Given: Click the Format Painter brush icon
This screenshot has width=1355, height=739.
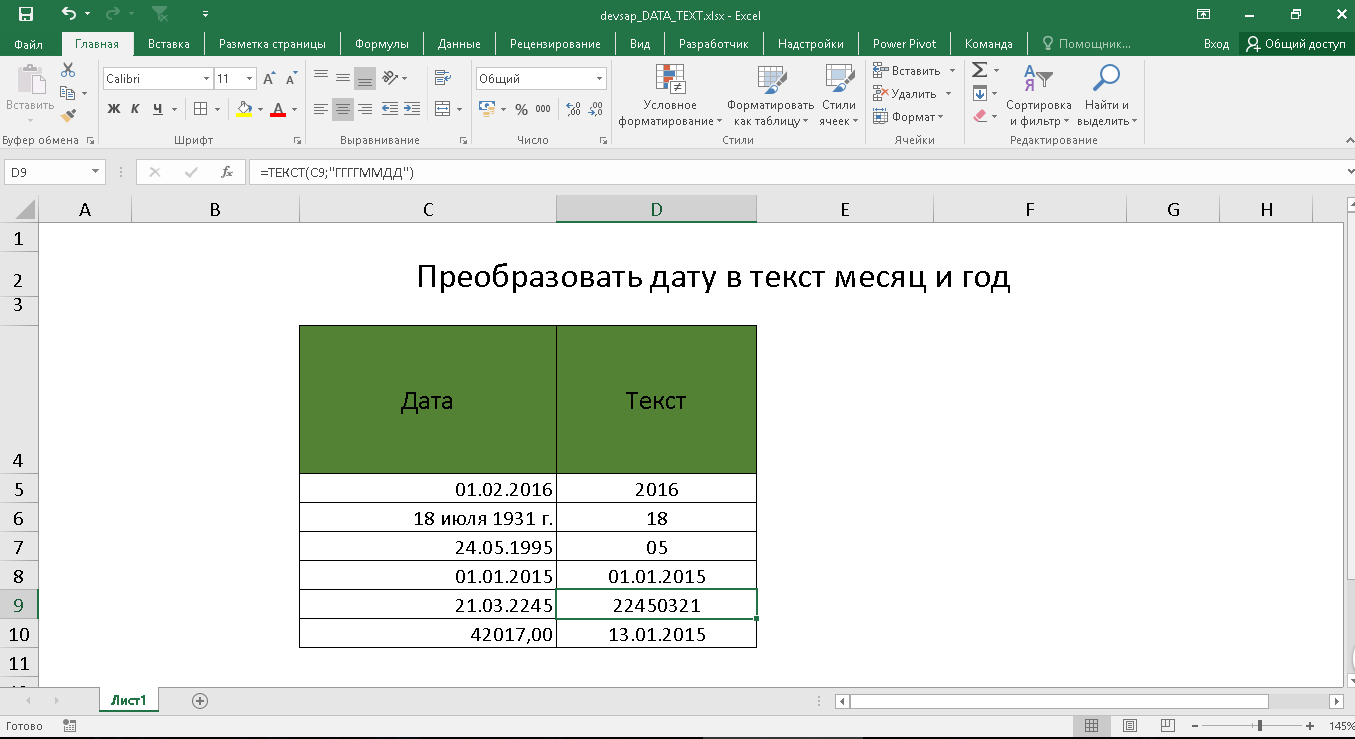Looking at the screenshot, I should pos(68,116).
